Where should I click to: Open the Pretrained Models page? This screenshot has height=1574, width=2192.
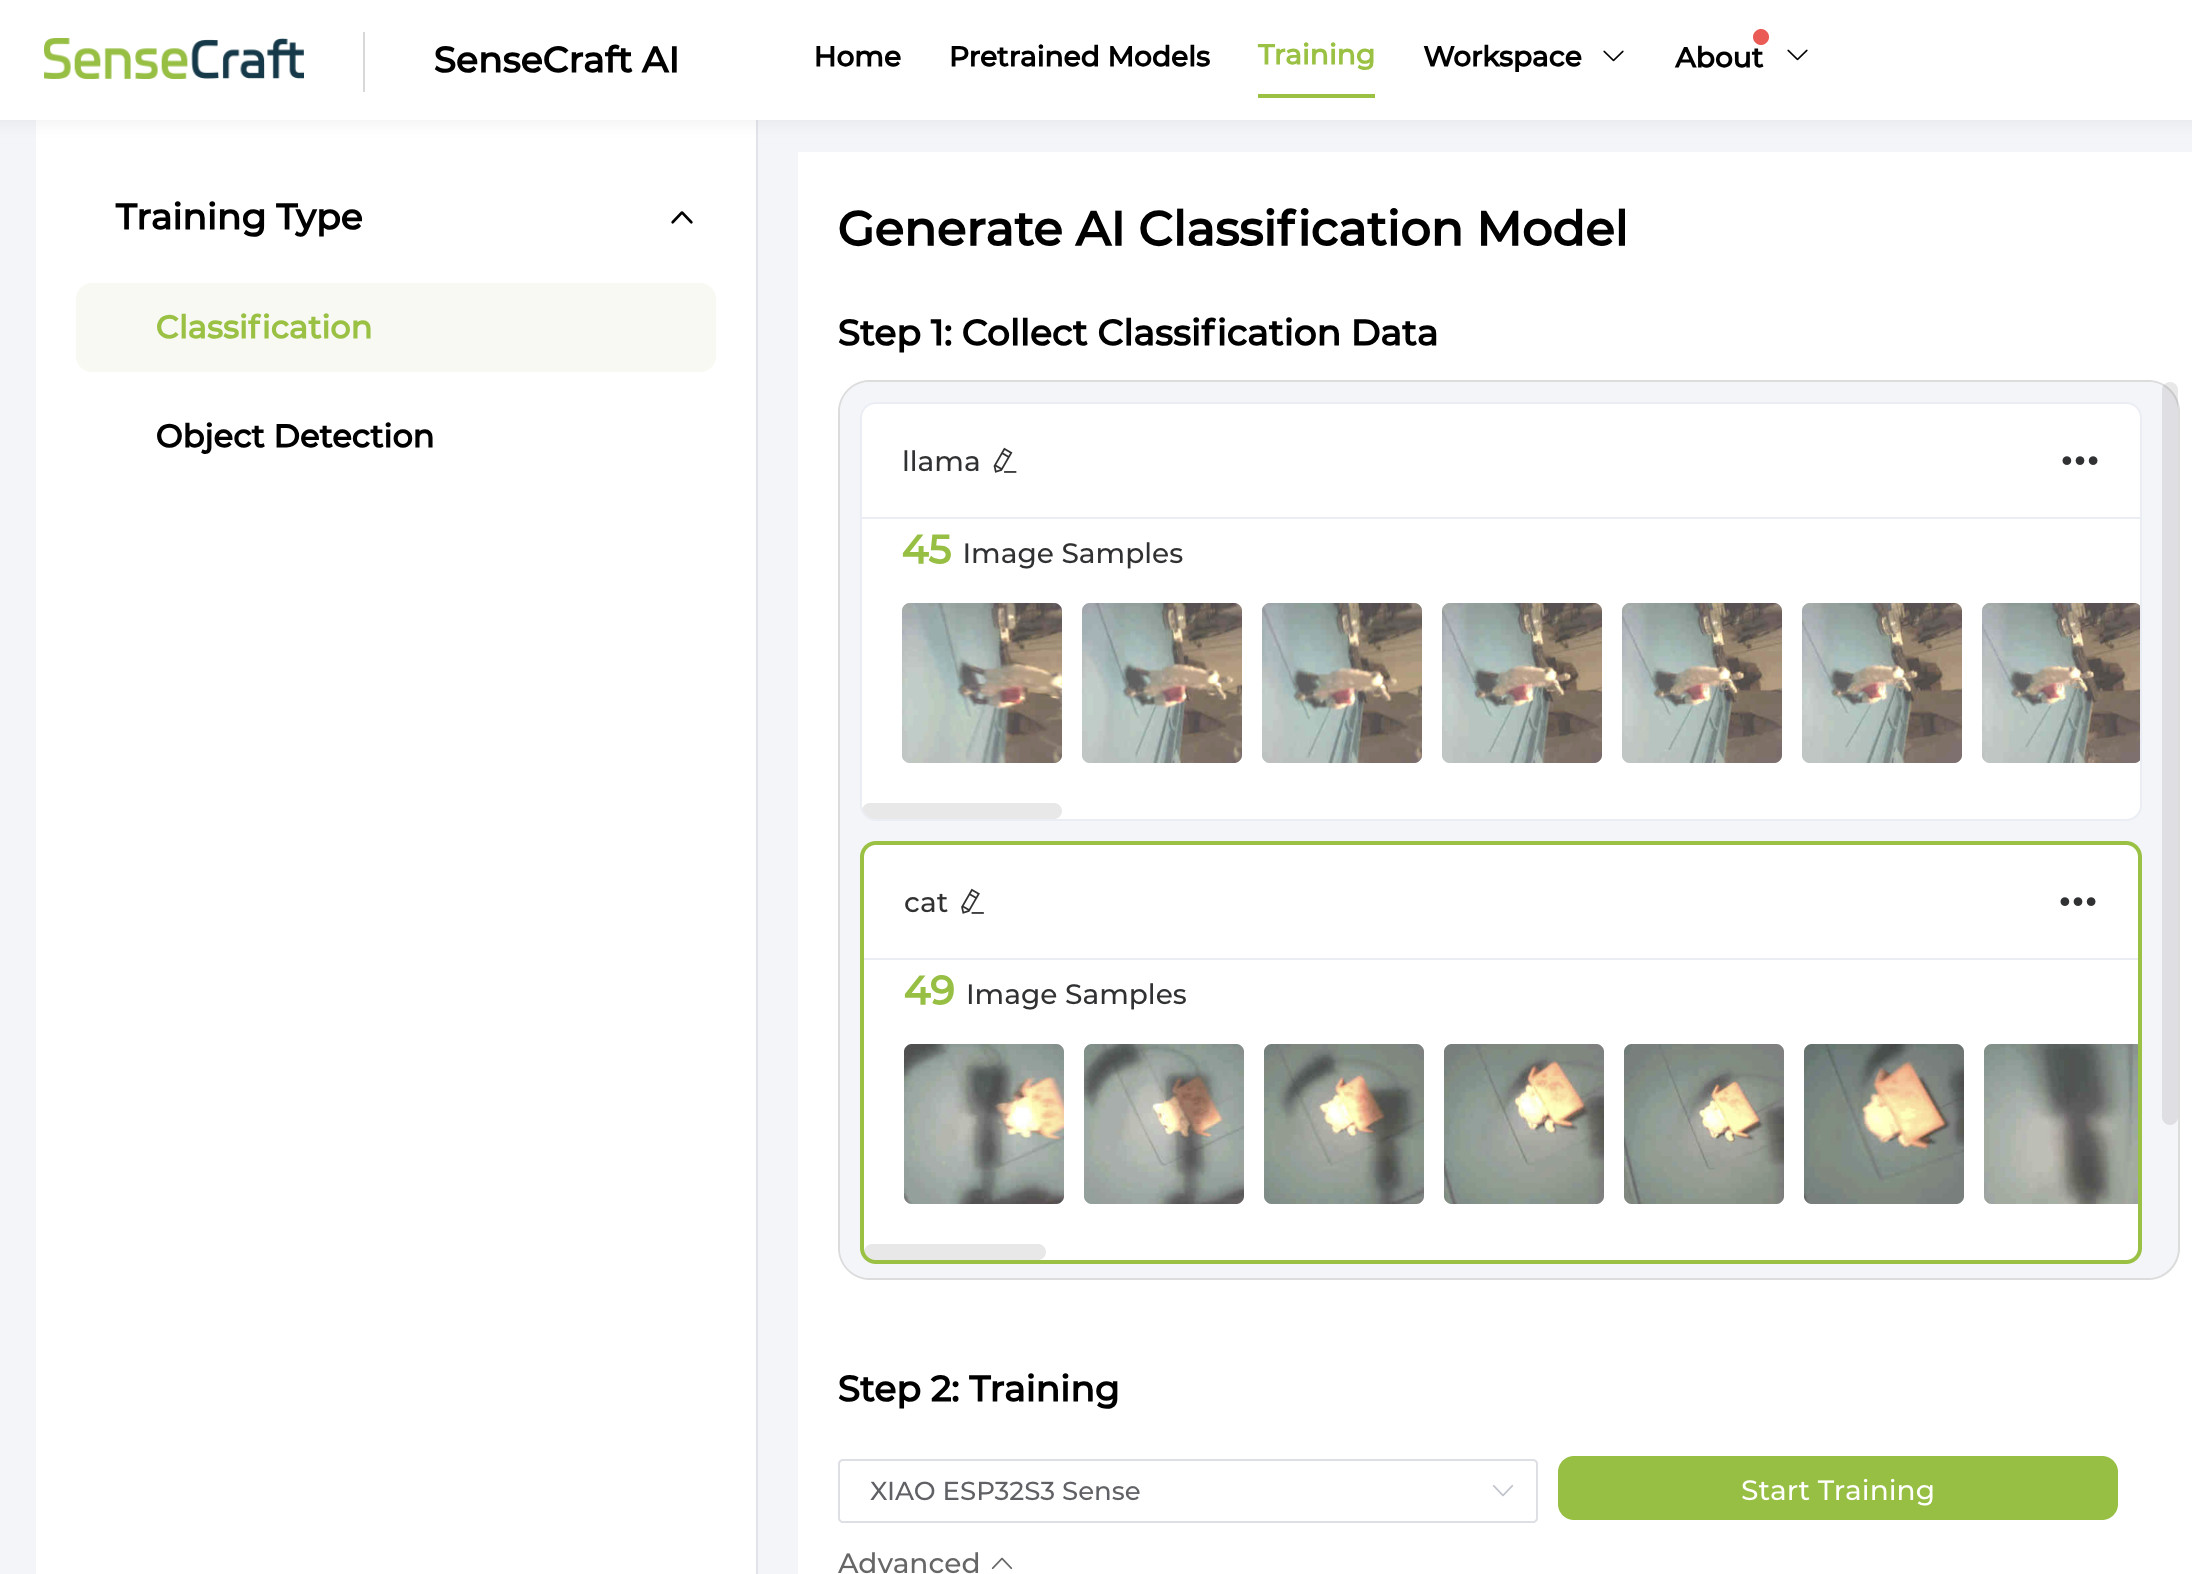click(1078, 57)
